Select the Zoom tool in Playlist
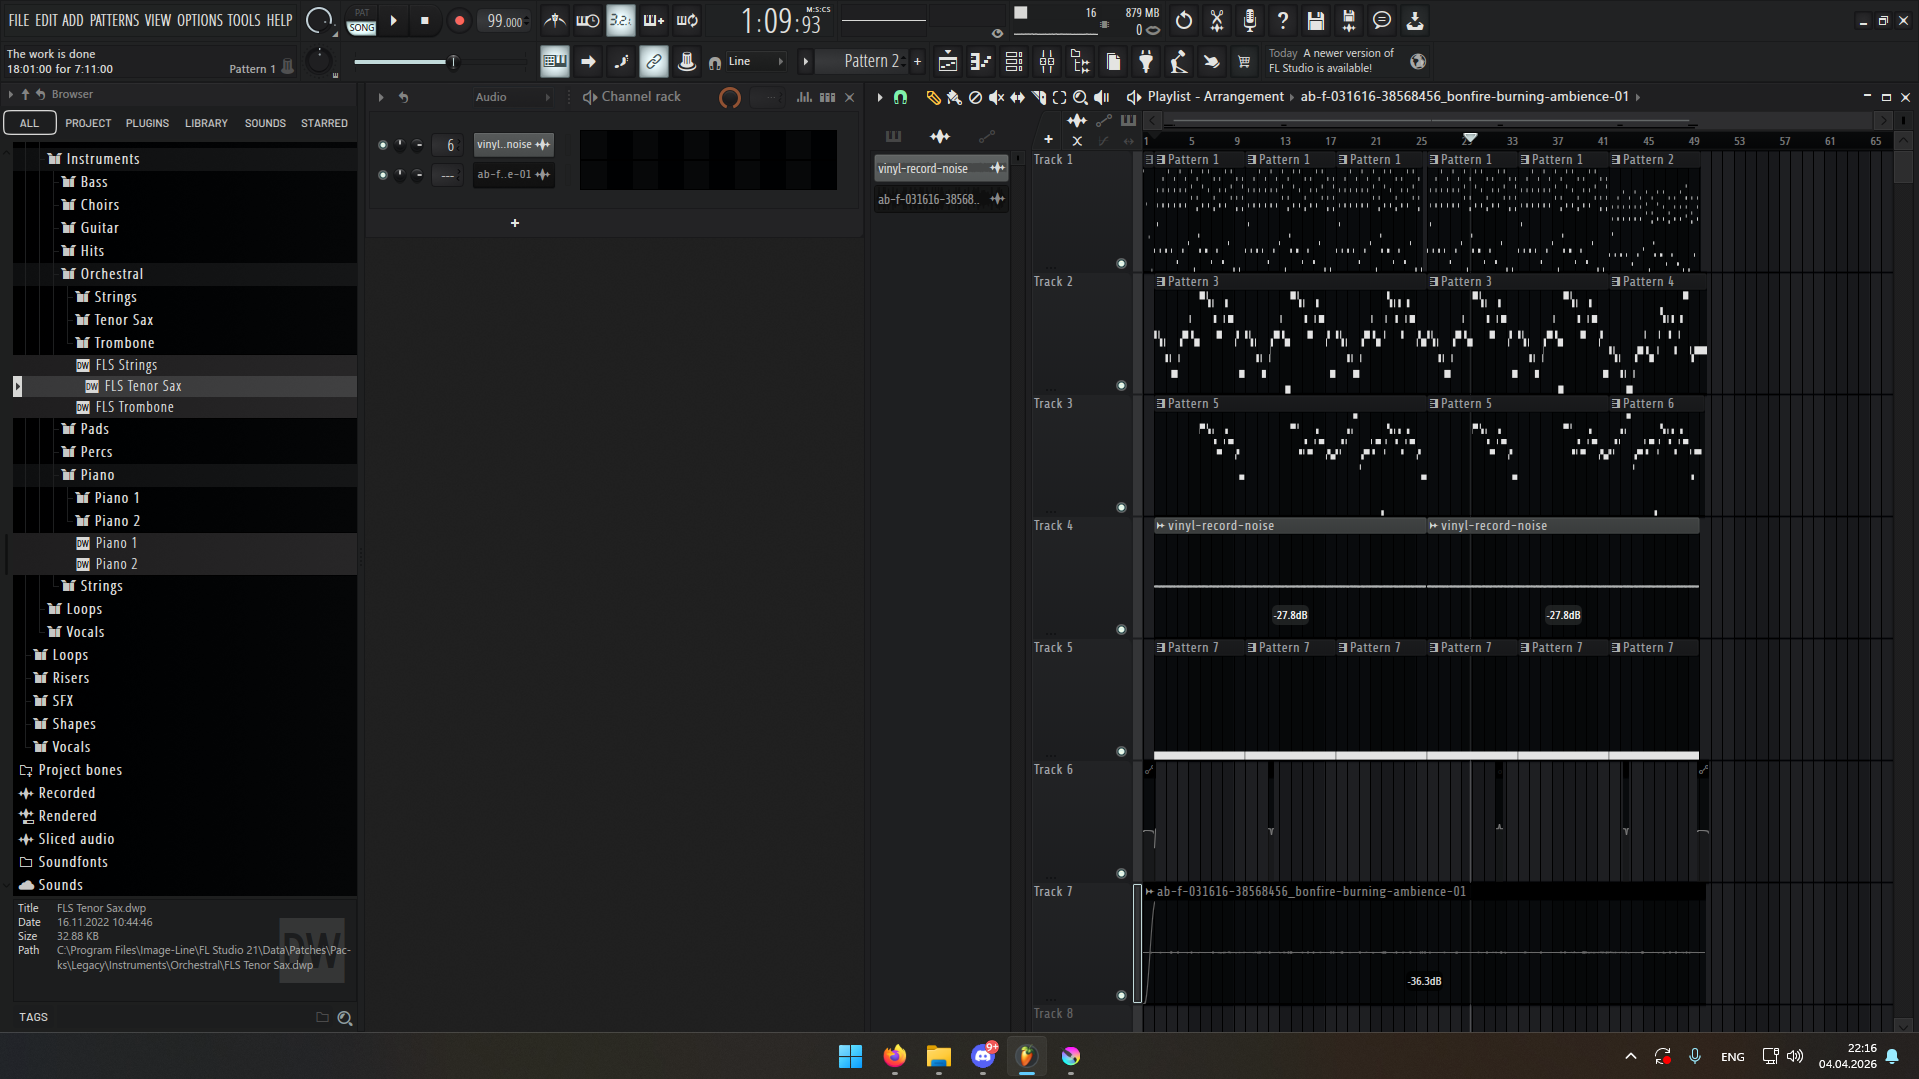This screenshot has height=1079, width=1919. tap(1080, 97)
